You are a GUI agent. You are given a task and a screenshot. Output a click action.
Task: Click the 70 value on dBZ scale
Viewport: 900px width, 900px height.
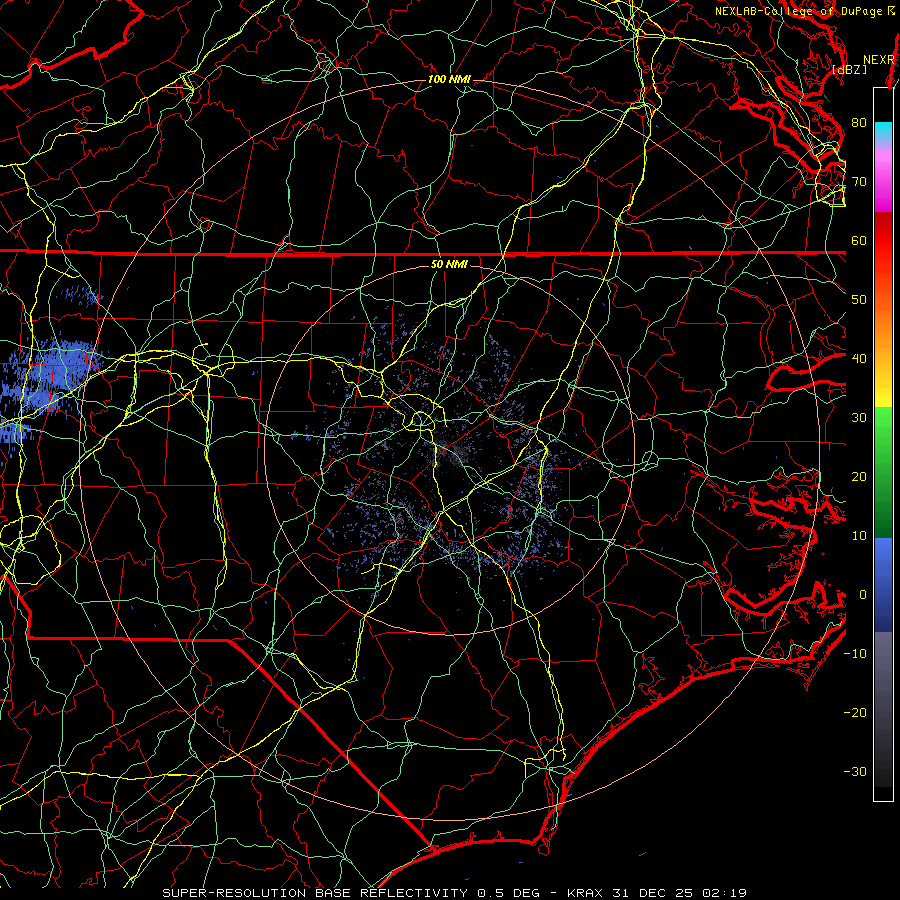pyautogui.click(x=859, y=182)
